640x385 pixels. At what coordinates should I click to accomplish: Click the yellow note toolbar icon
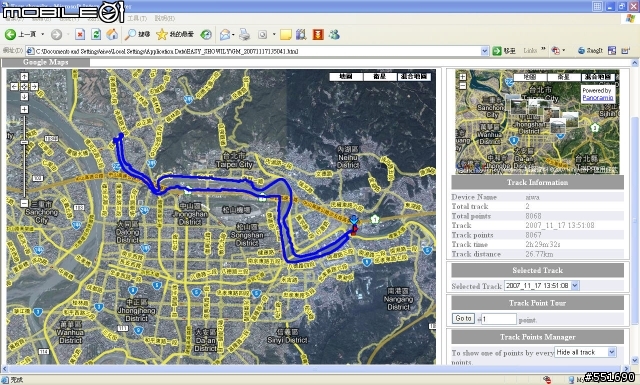(x=286, y=35)
